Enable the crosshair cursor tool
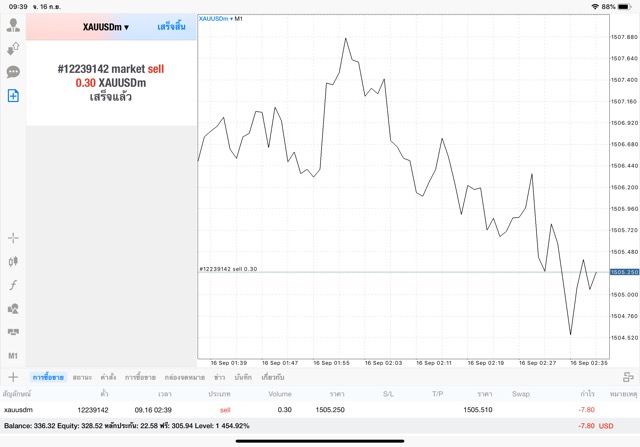640x447 pixels. (13, 238)
